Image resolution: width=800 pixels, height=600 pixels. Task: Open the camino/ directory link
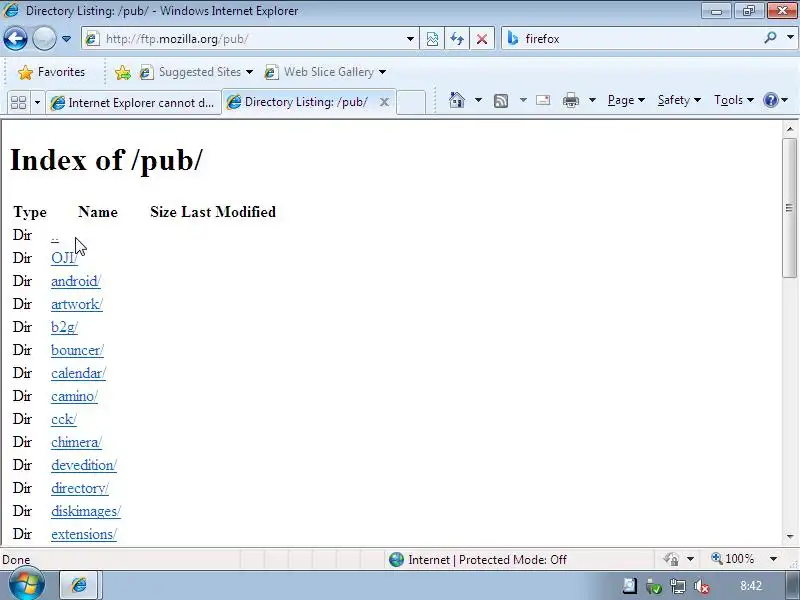tap(74, 396)
